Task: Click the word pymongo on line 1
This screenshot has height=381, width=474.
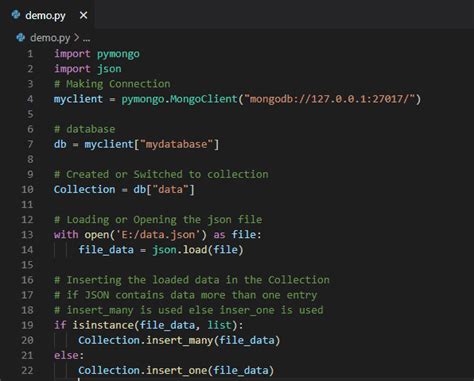Action: (x=118, y=54)
